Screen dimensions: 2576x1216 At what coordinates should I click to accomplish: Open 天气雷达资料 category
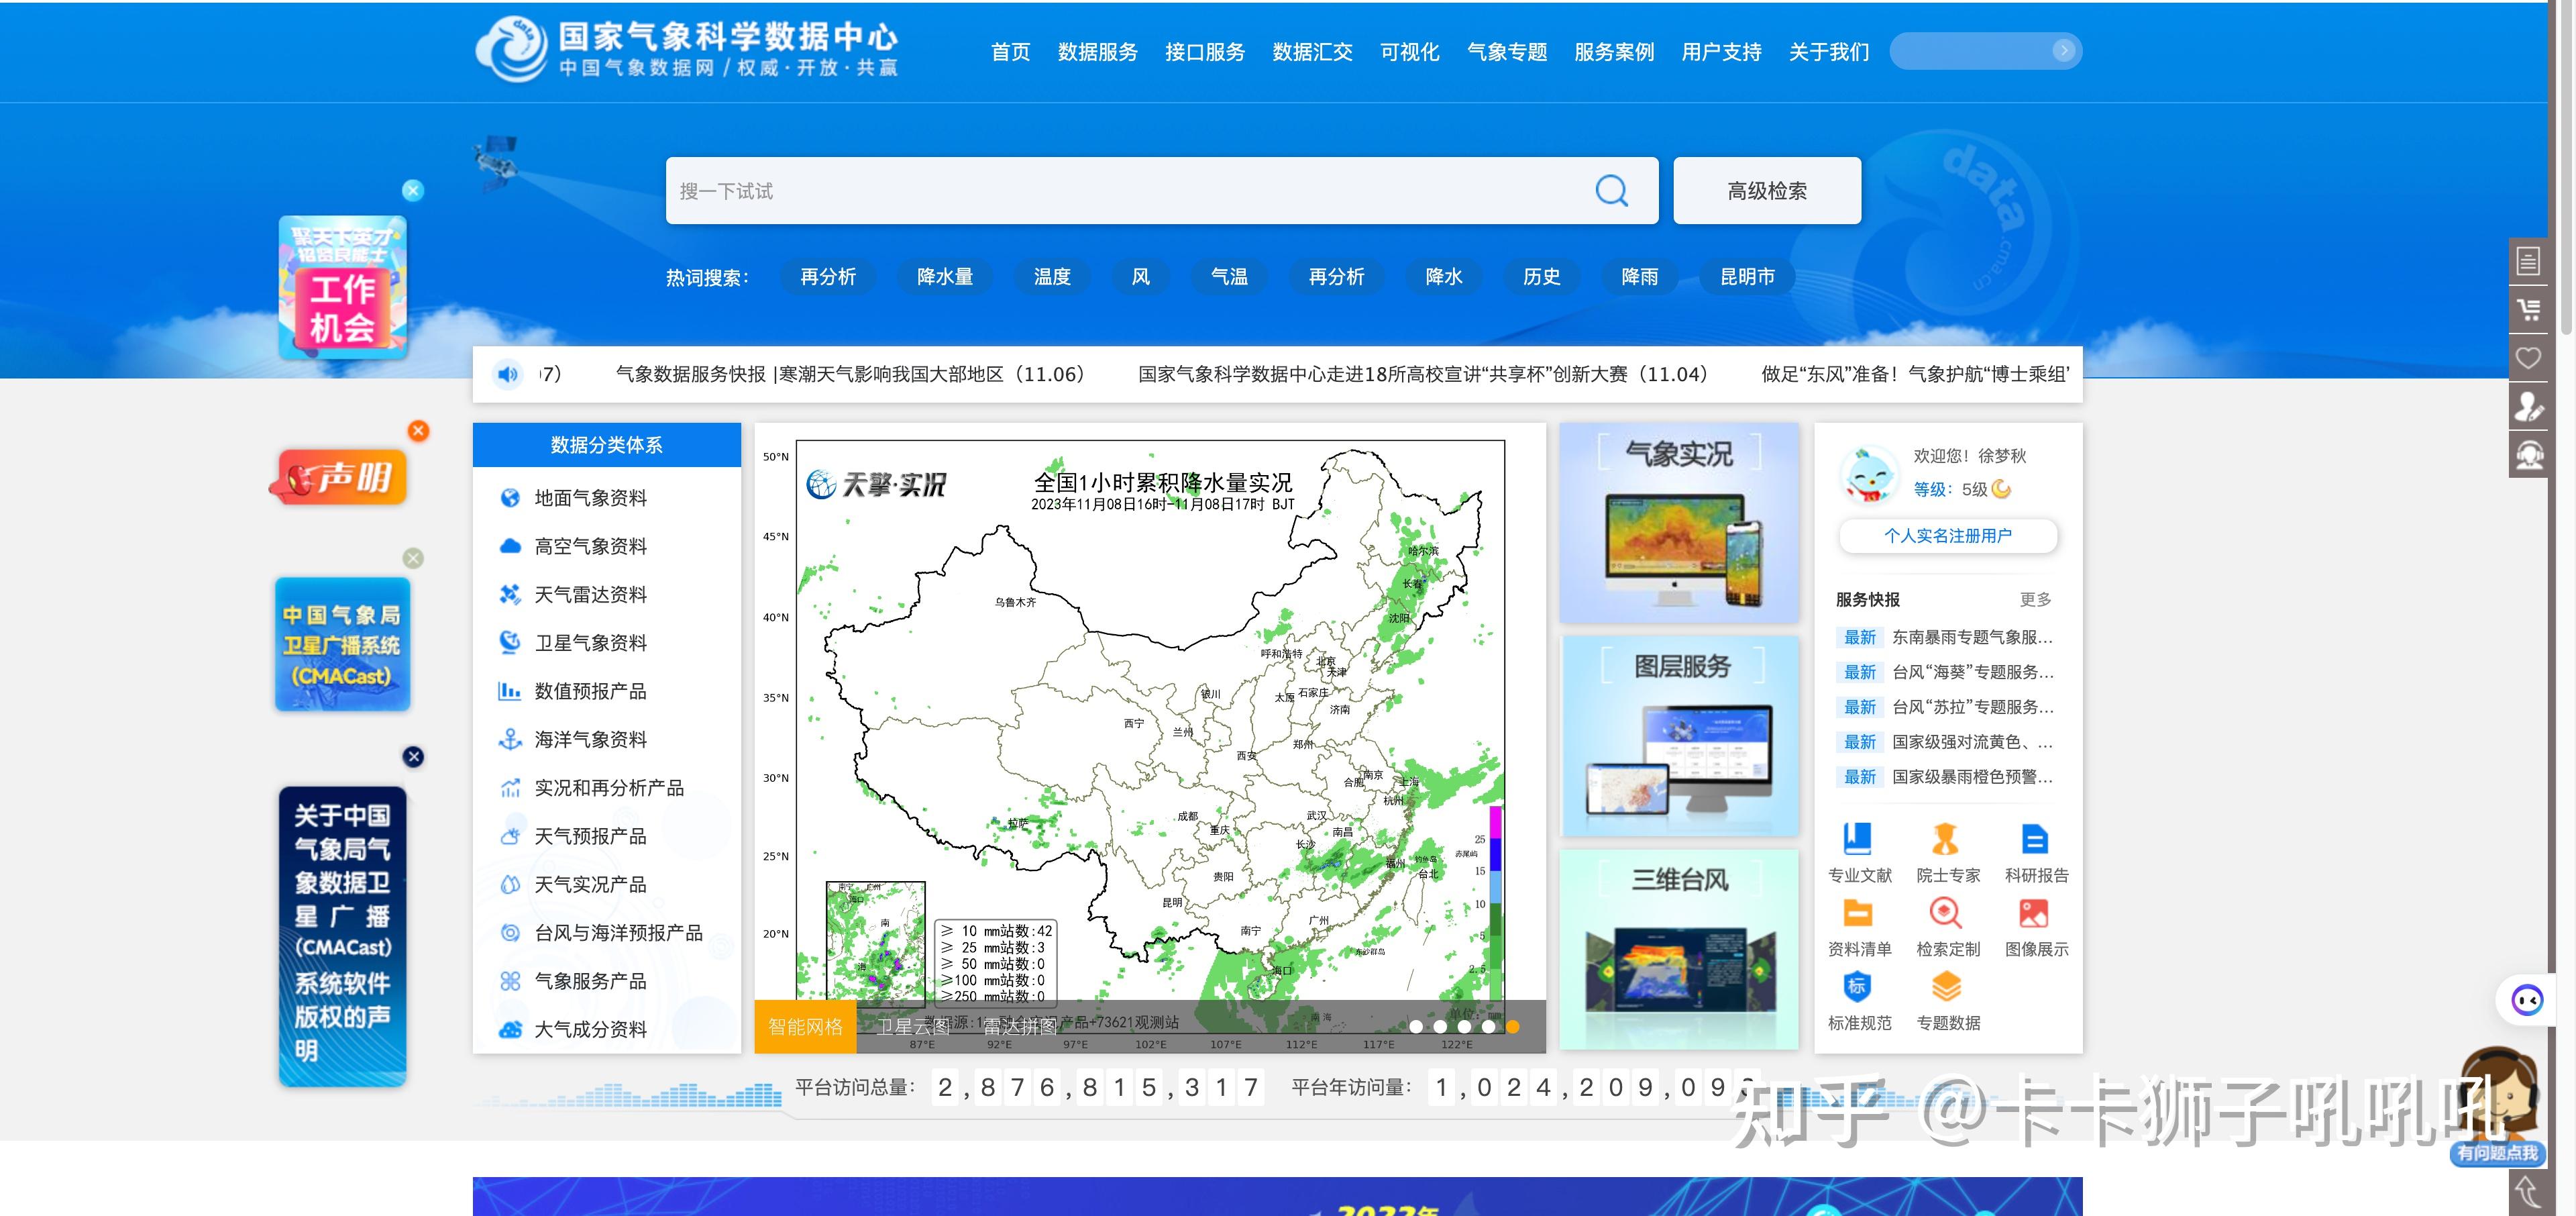coord(590,595)
